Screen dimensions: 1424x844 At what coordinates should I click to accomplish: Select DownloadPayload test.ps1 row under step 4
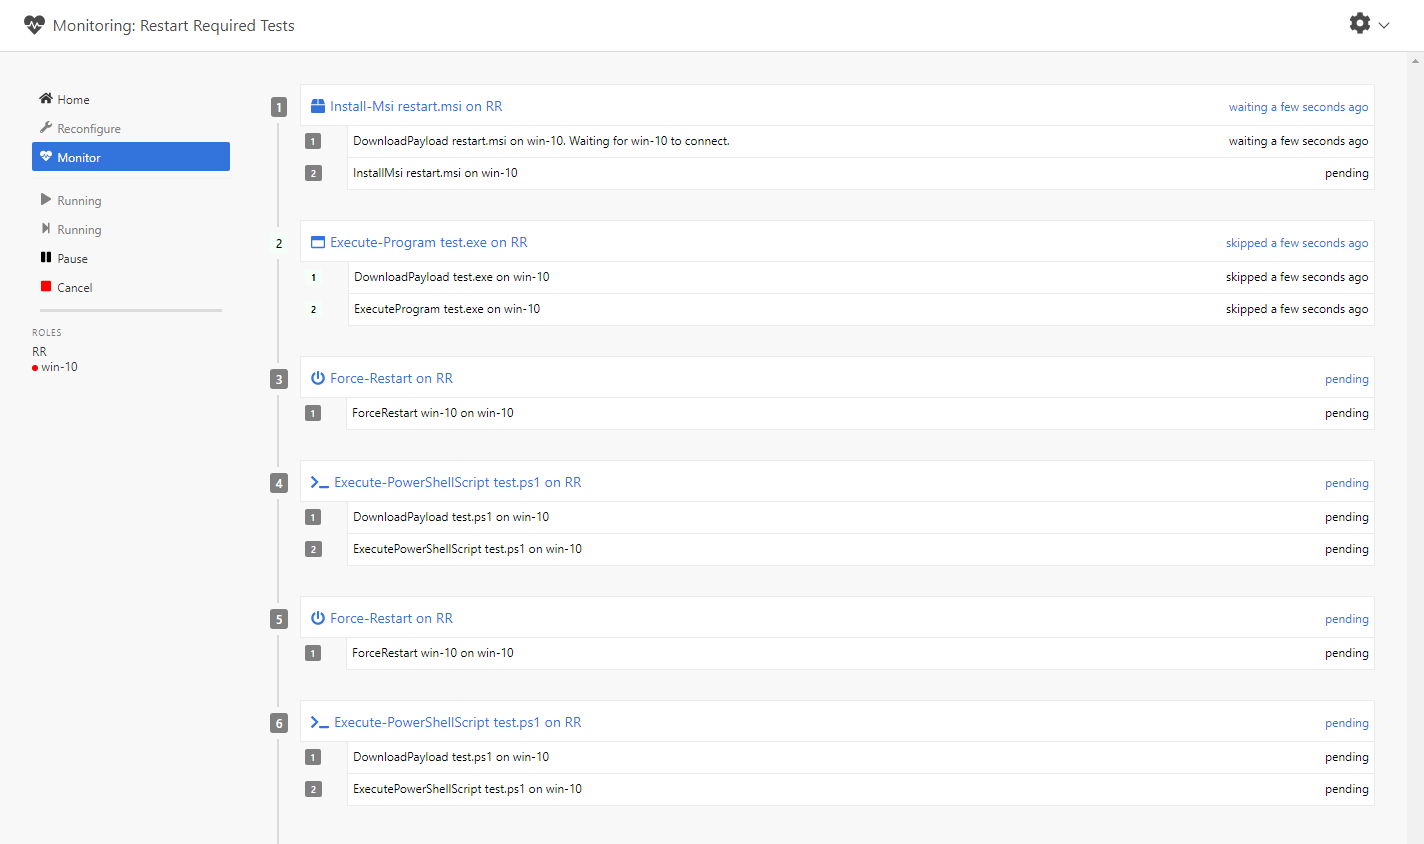pyautogui.click(x=860, y=517)
